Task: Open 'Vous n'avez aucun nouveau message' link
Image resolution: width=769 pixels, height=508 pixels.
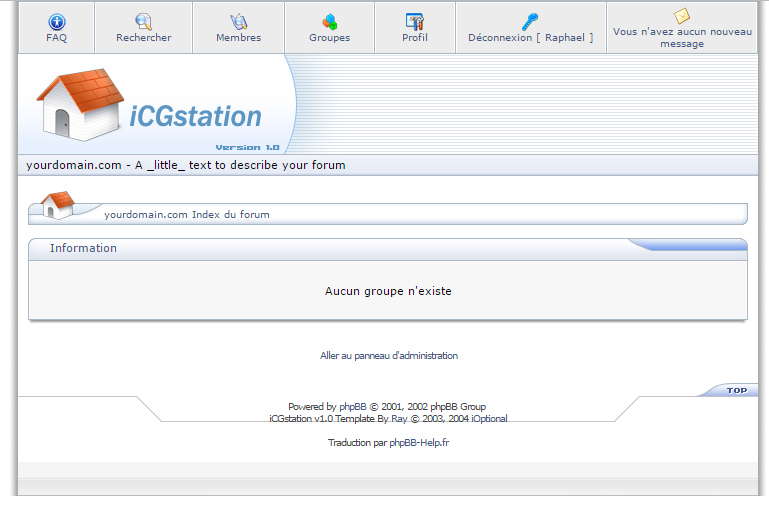Action: 682,38
